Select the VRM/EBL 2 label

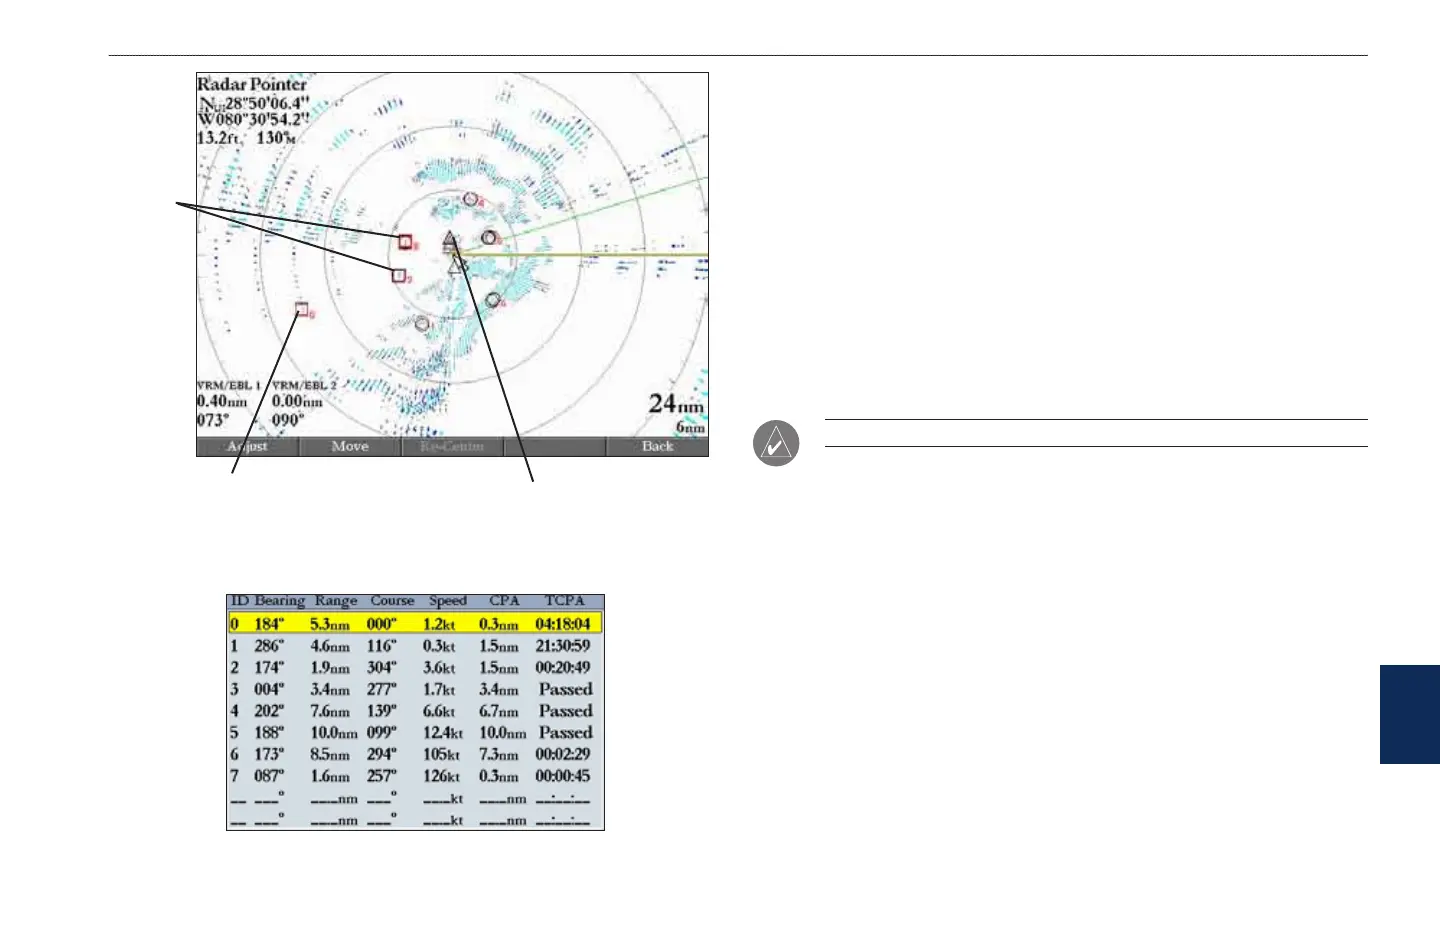(x=305, y=385)
